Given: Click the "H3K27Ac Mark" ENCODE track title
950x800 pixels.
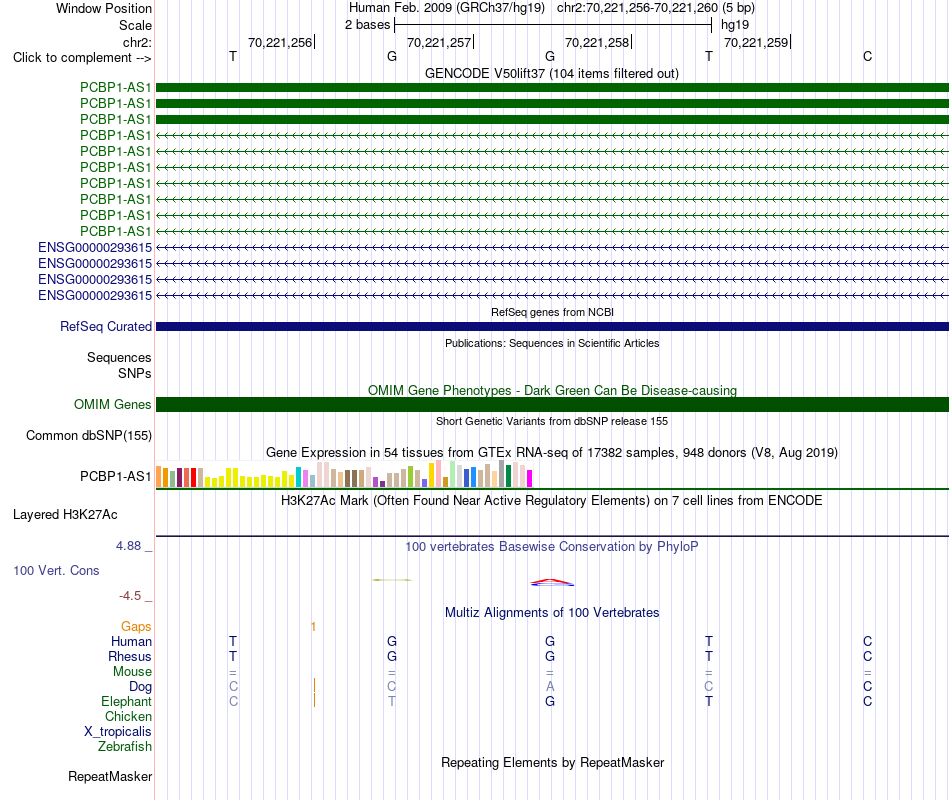Looking at the screenshot, I should pos(552,501).
